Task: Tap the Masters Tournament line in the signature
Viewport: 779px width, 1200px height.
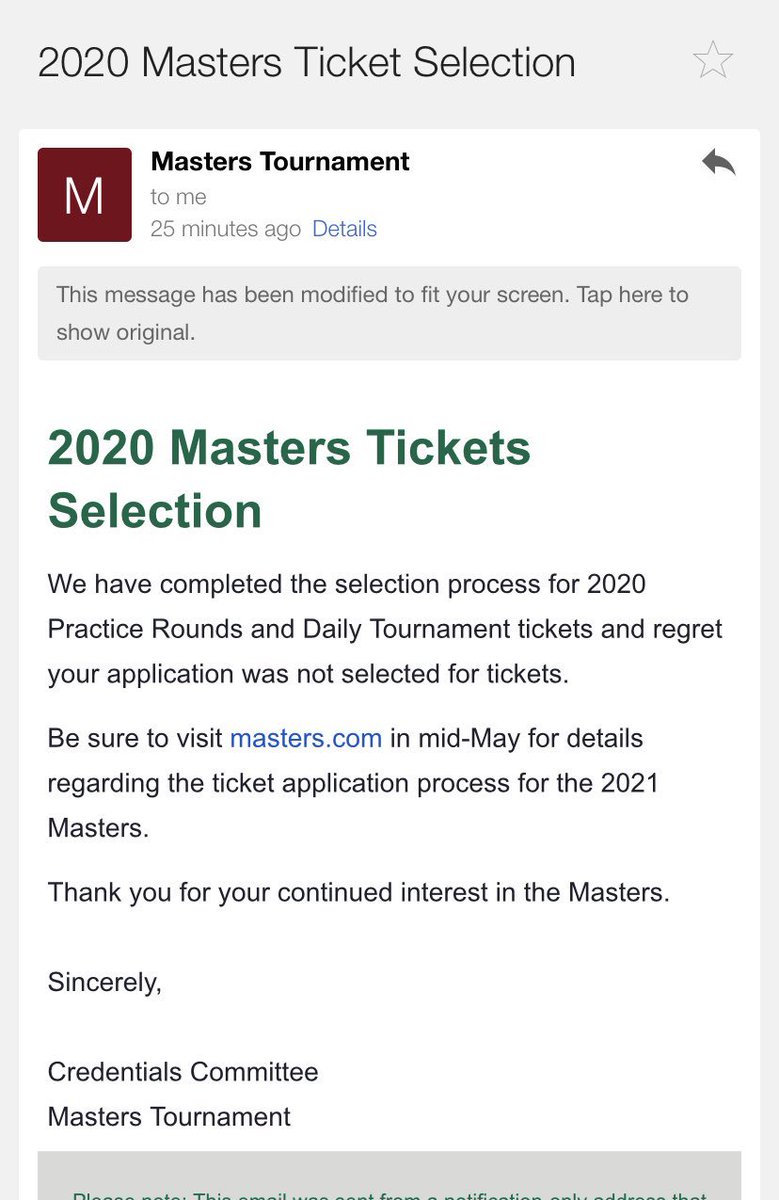Action: pyautogui.click(x=169, y=1117)
